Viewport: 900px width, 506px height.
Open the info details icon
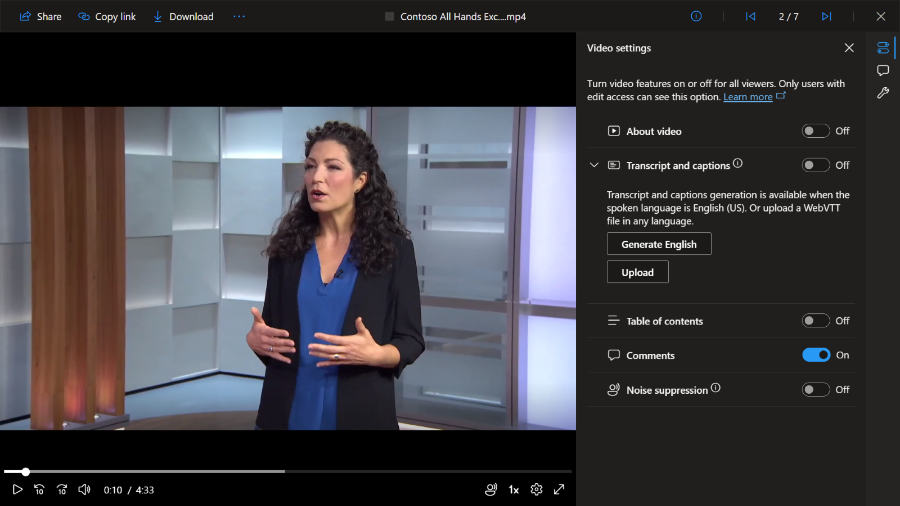tap(696, 16)
